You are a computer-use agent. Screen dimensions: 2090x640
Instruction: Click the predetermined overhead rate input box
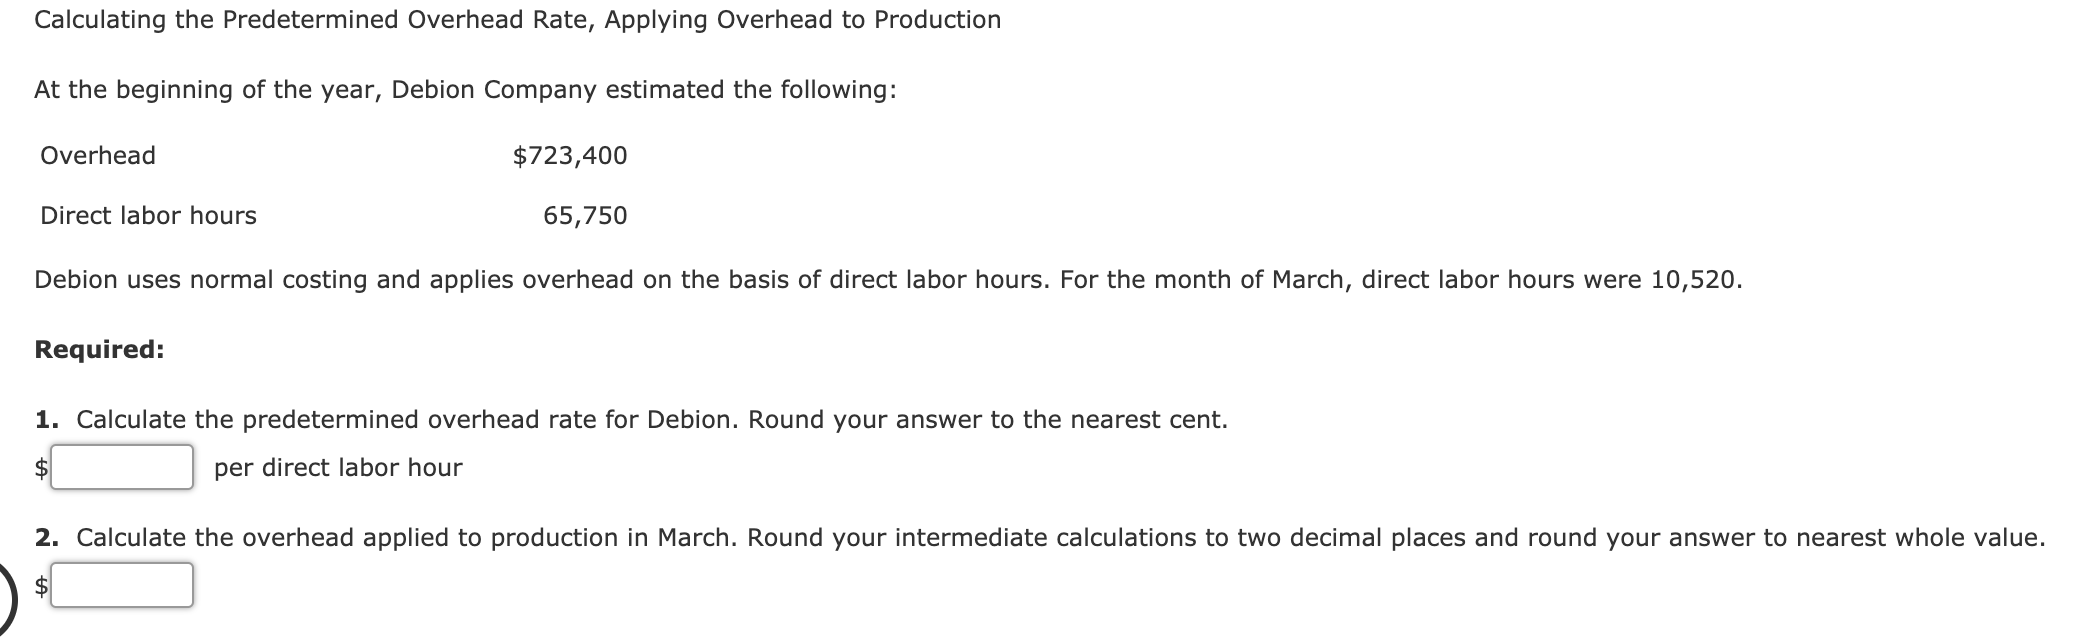122,468
